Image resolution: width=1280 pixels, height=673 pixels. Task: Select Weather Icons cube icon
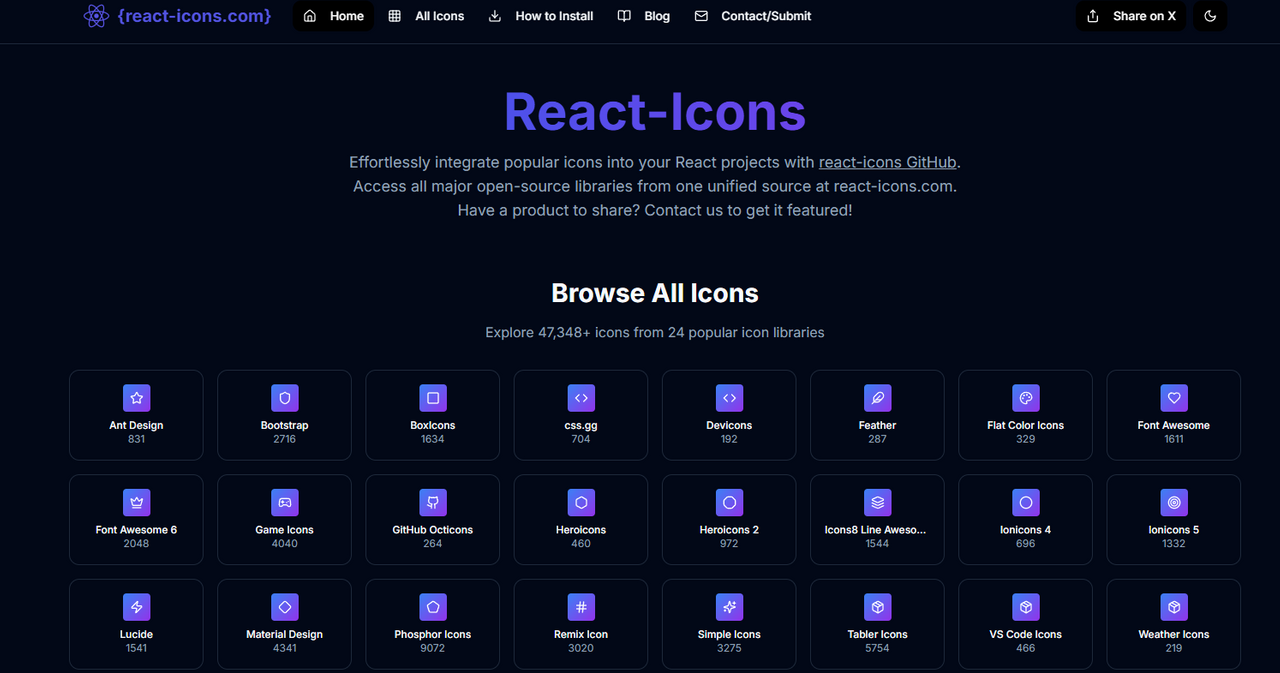click(1174, 607)
